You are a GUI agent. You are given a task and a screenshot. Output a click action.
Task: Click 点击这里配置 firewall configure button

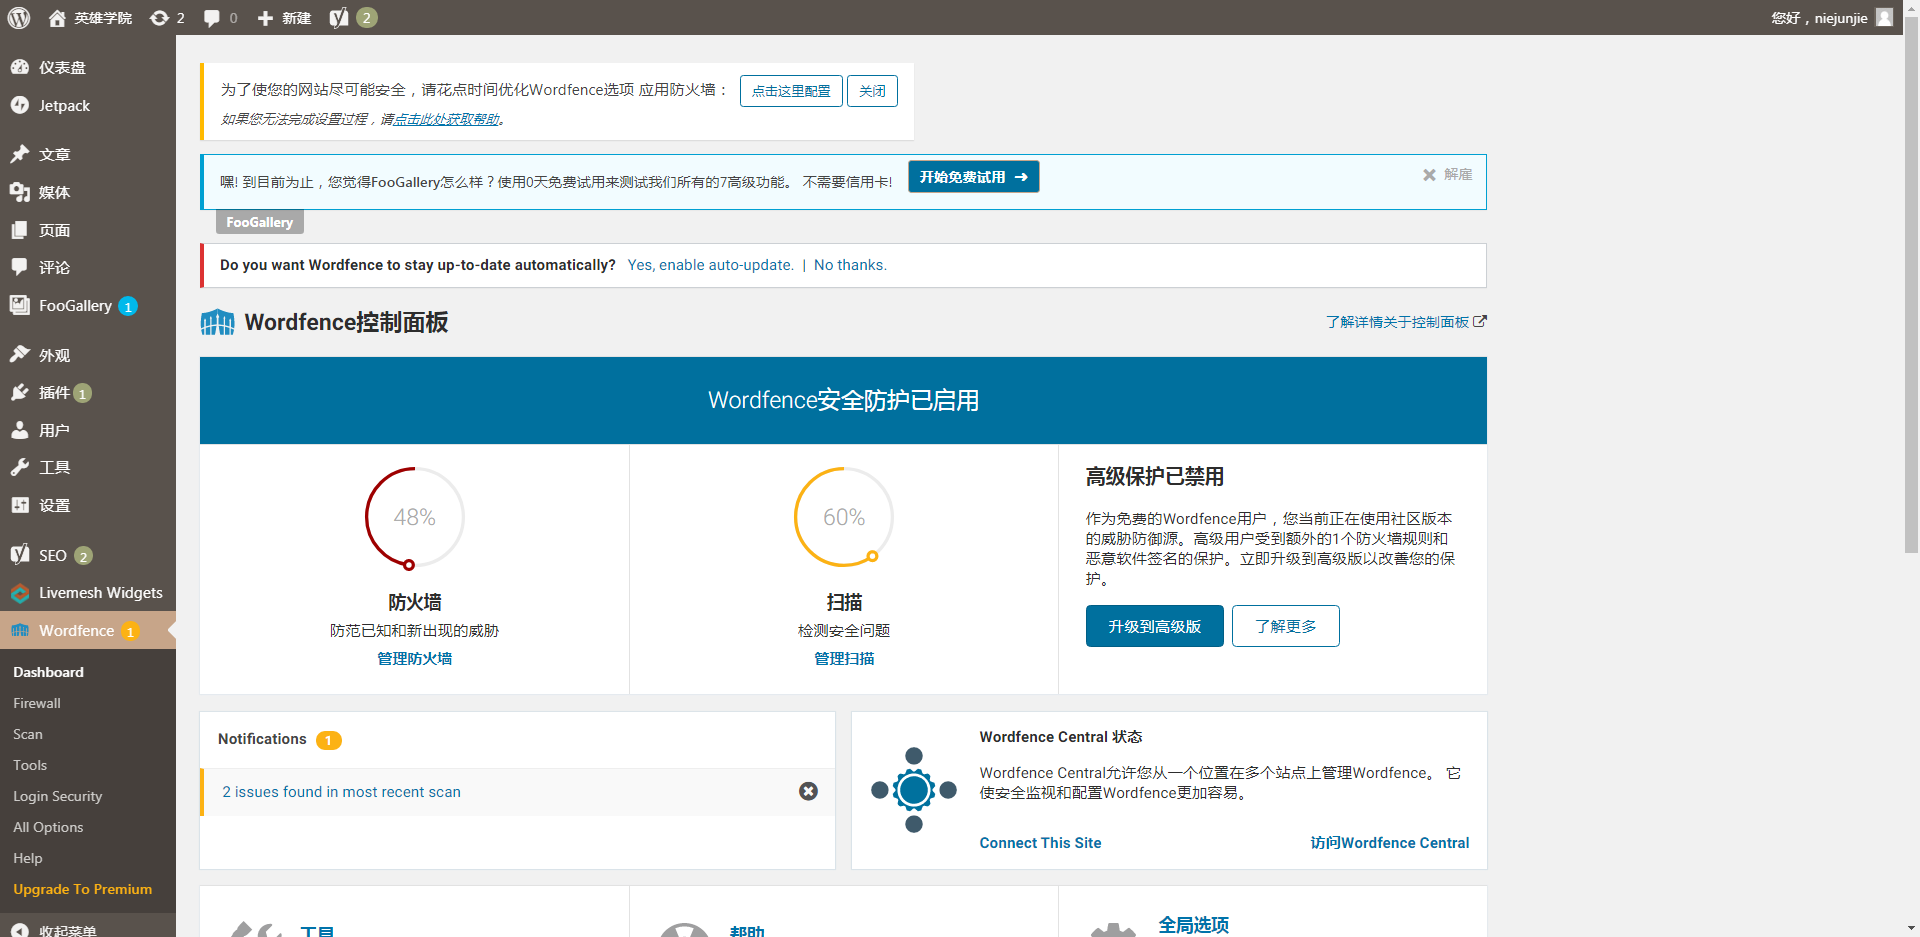pyautogui.click(x=791, y=91)
